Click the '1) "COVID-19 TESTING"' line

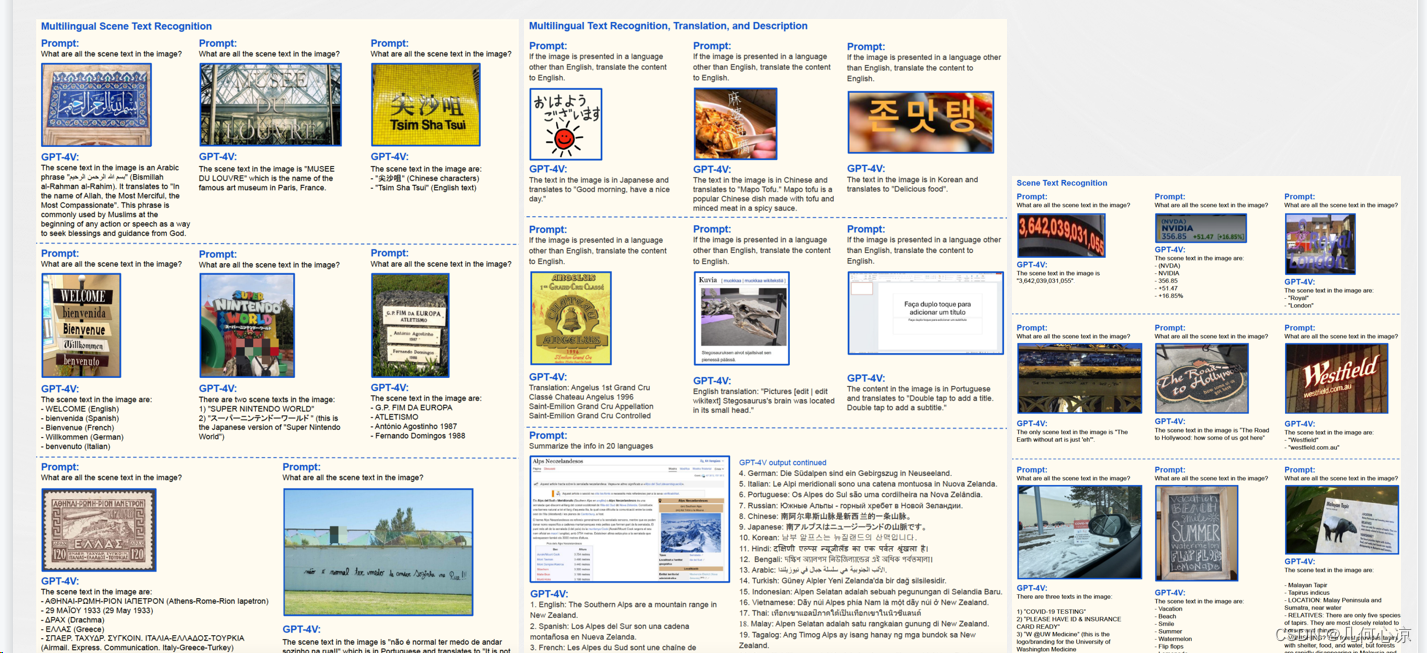click(1051, 611)
